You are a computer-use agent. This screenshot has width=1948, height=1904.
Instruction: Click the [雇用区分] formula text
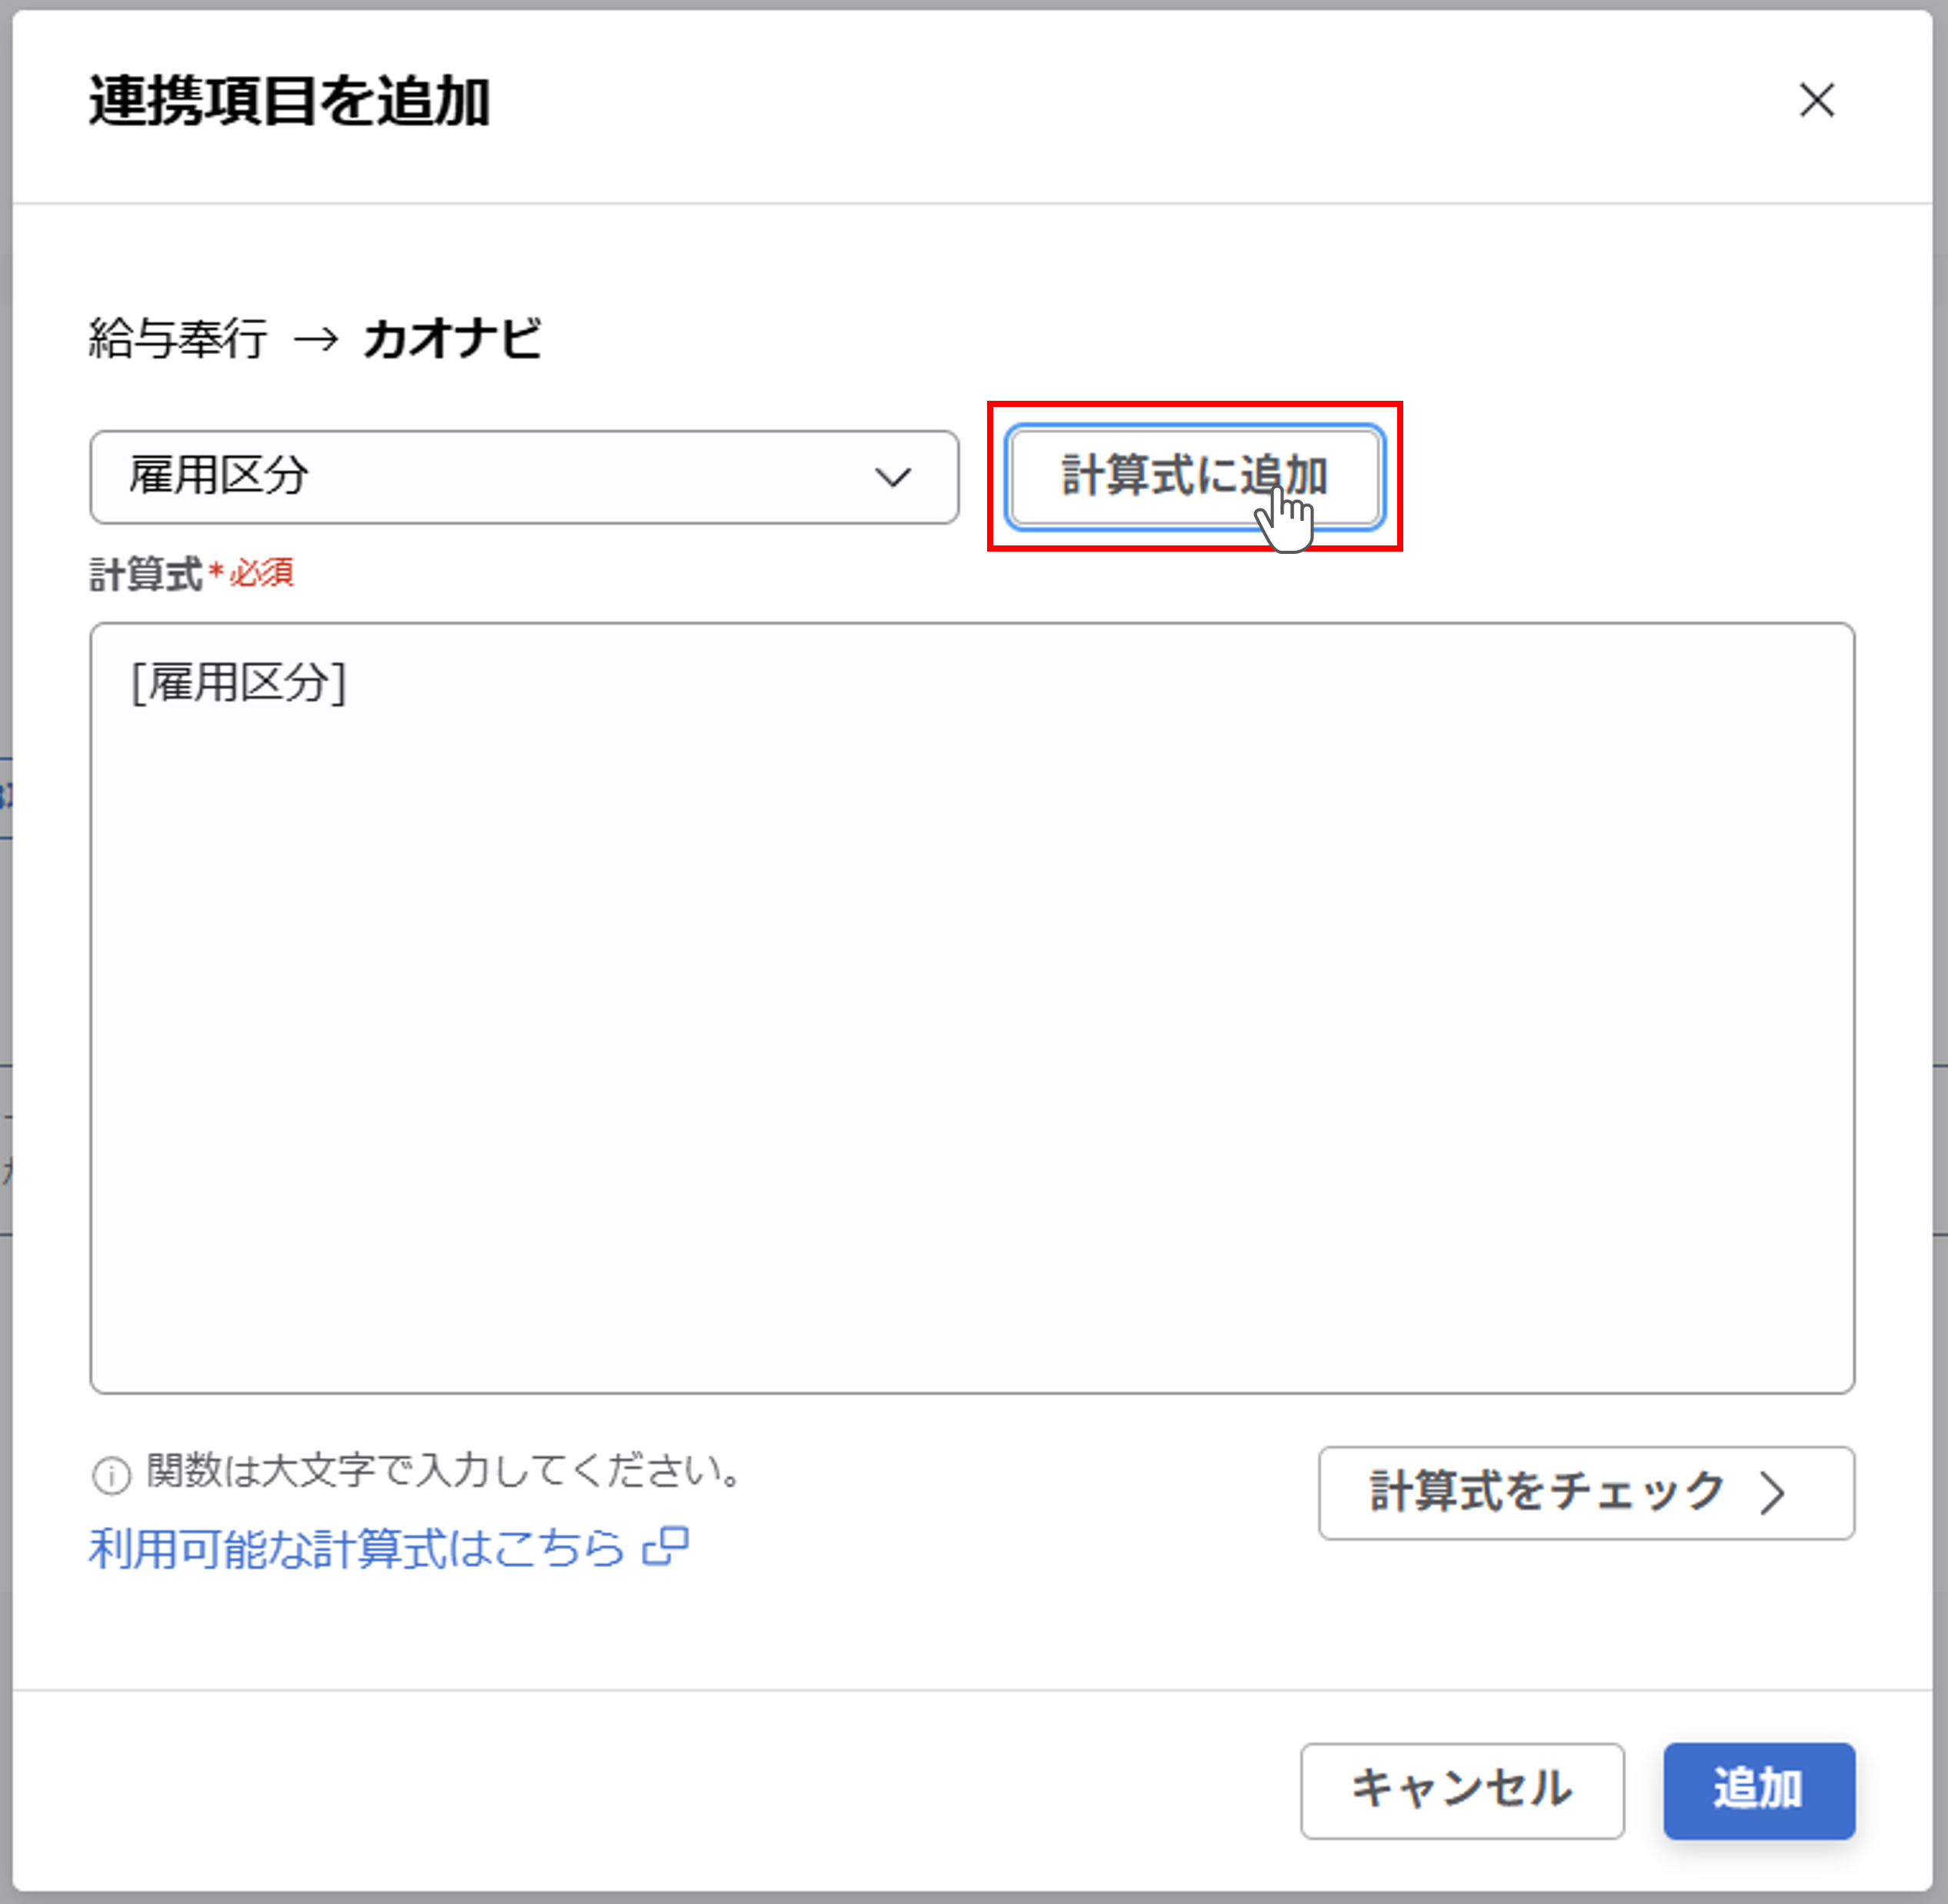pos(239,683)
